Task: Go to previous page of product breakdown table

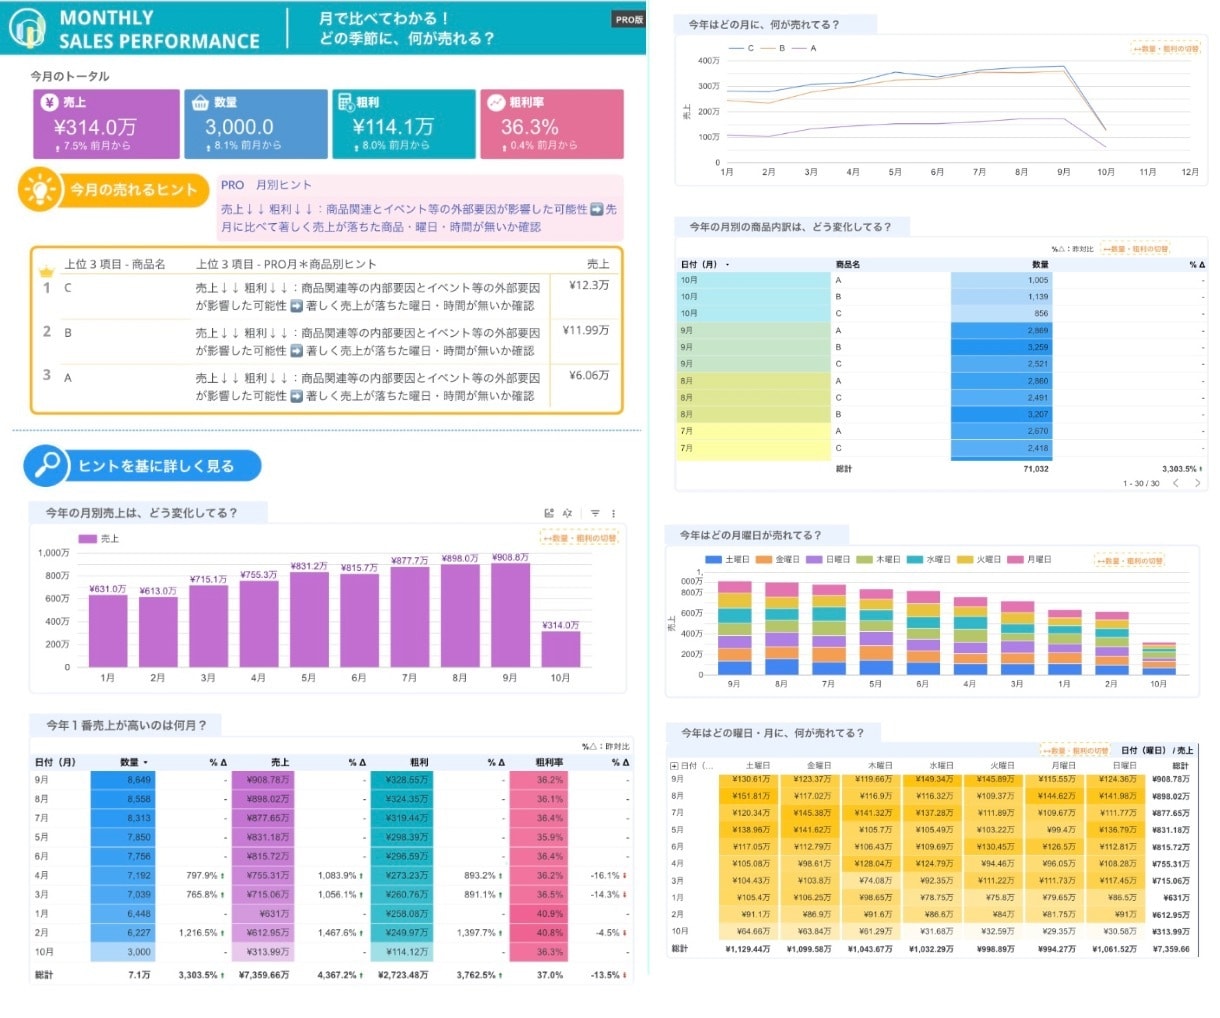Action: coord(1176,483)
